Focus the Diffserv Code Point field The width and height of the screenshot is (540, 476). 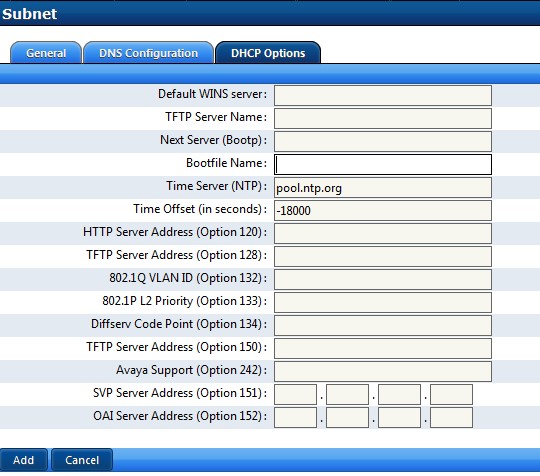[383, 325]
